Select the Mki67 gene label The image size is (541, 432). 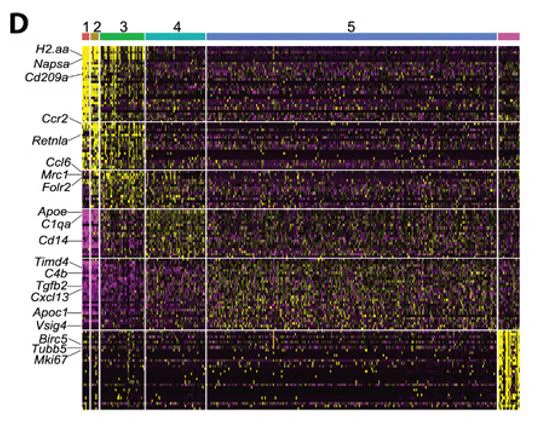[50, 360]
